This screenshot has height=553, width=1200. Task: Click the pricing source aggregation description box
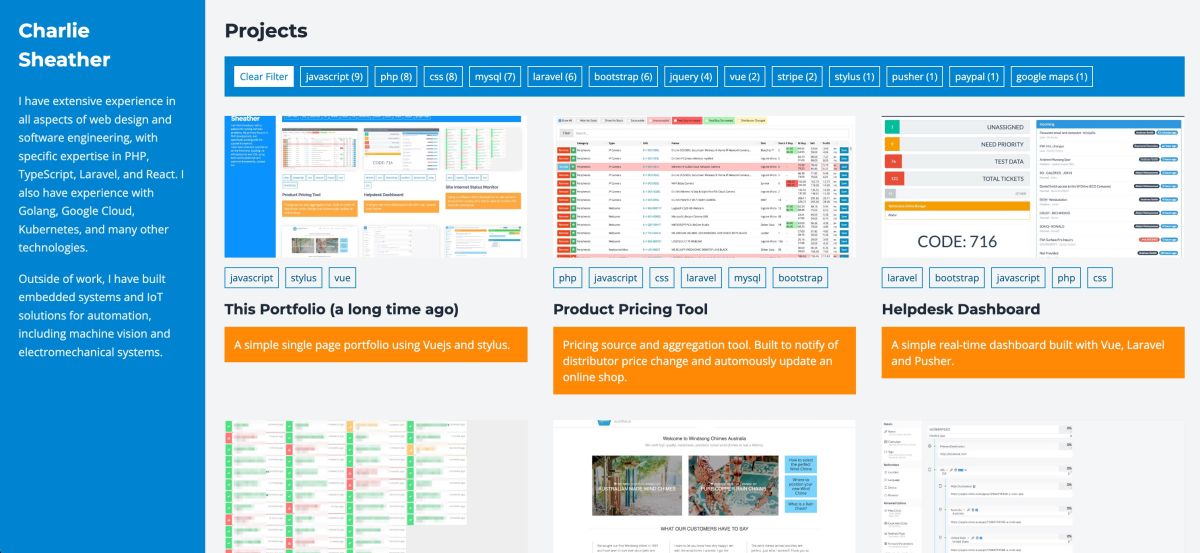click(x=704, y=360)
